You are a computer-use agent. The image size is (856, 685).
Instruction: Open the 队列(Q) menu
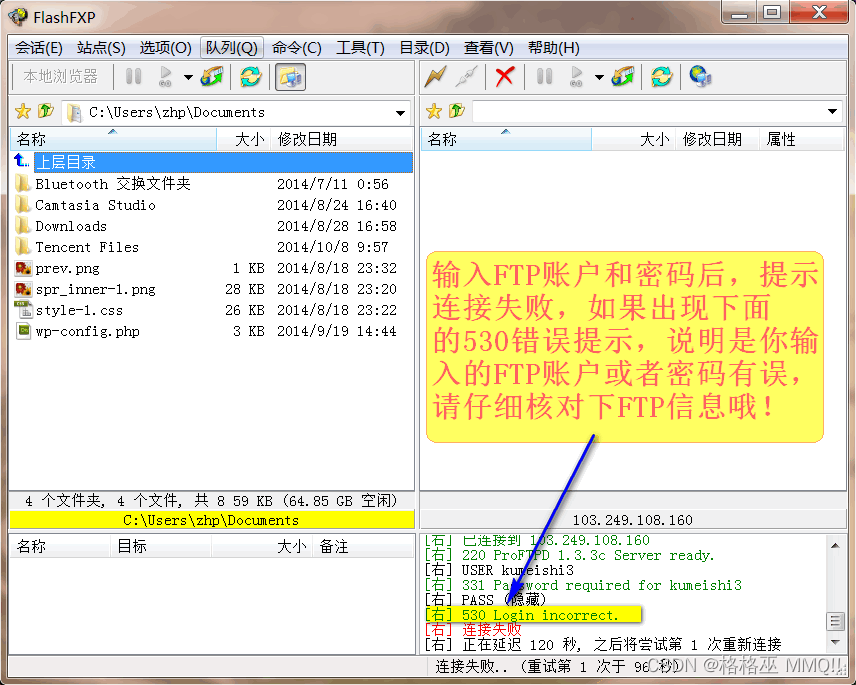(x=233, y=47)
